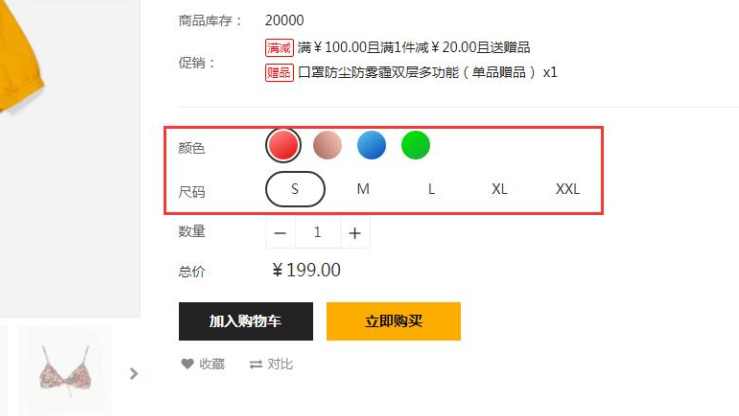739x416 pixels.
Task: Click the 对比 compare arrows icon
Action: (x=256, y=364)
